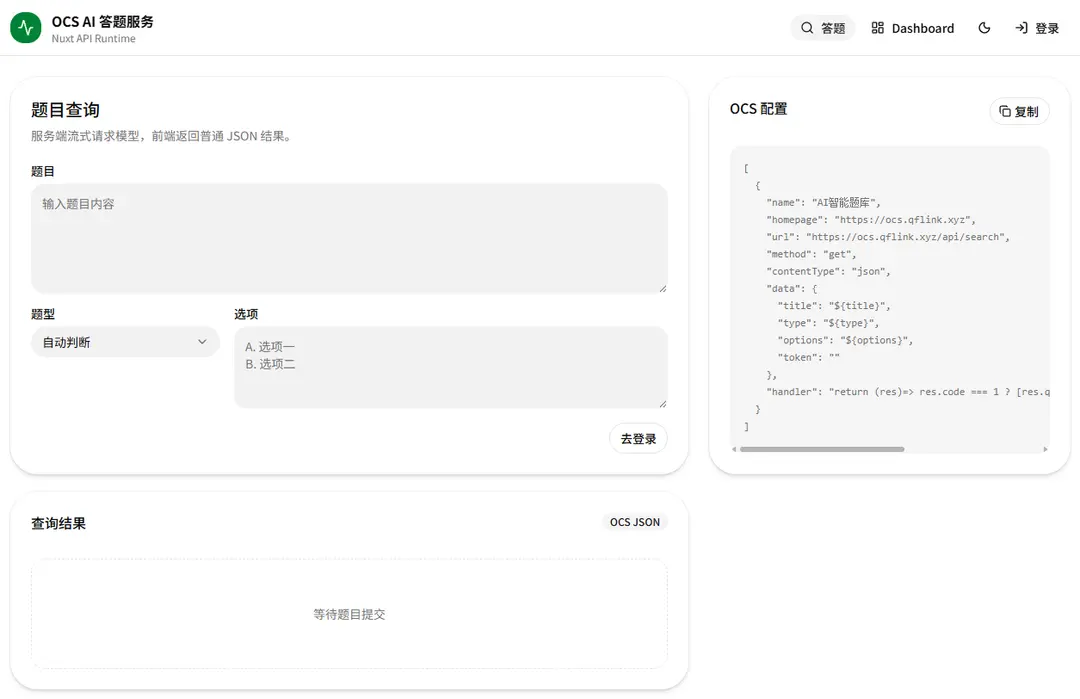Click the "handler" line in the config code
Viewport: 1080px width, 699px height.
click(x=908, y=392)
